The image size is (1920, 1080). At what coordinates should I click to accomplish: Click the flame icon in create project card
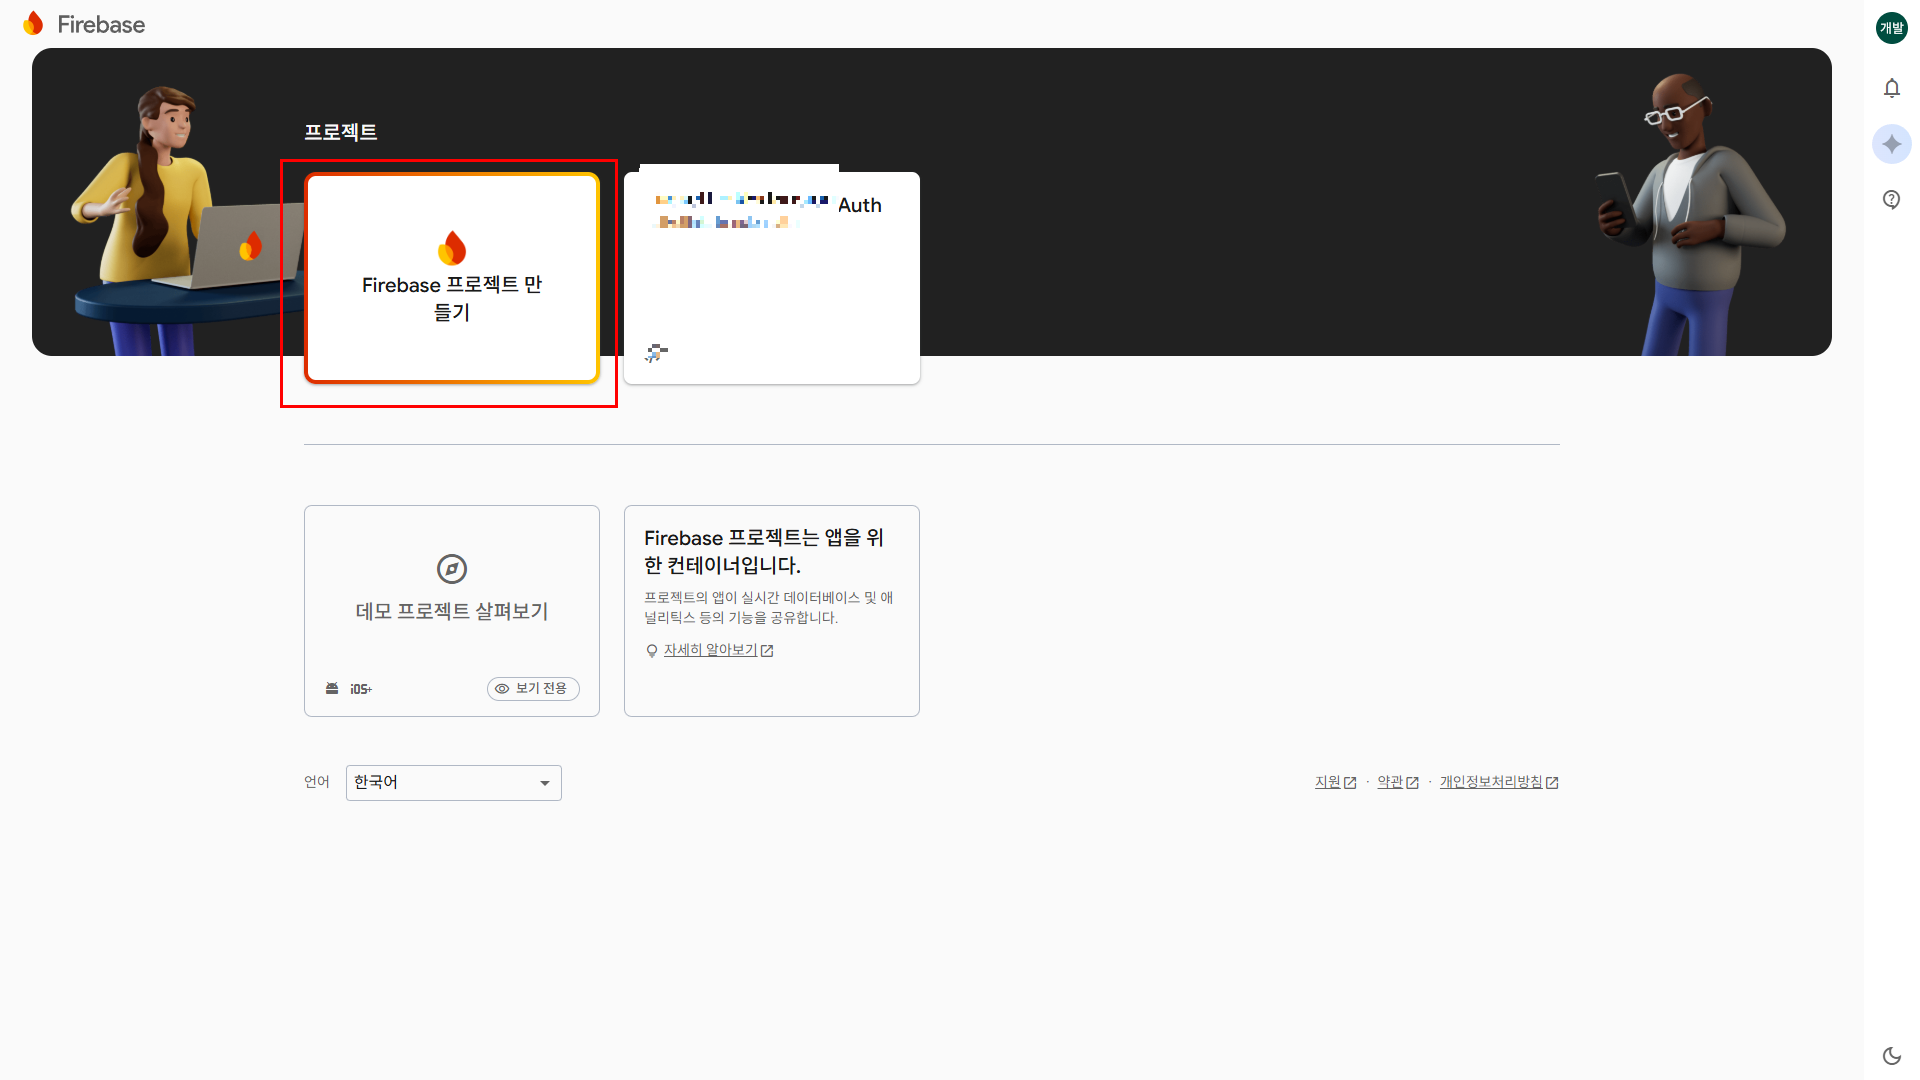coord(452,248)
